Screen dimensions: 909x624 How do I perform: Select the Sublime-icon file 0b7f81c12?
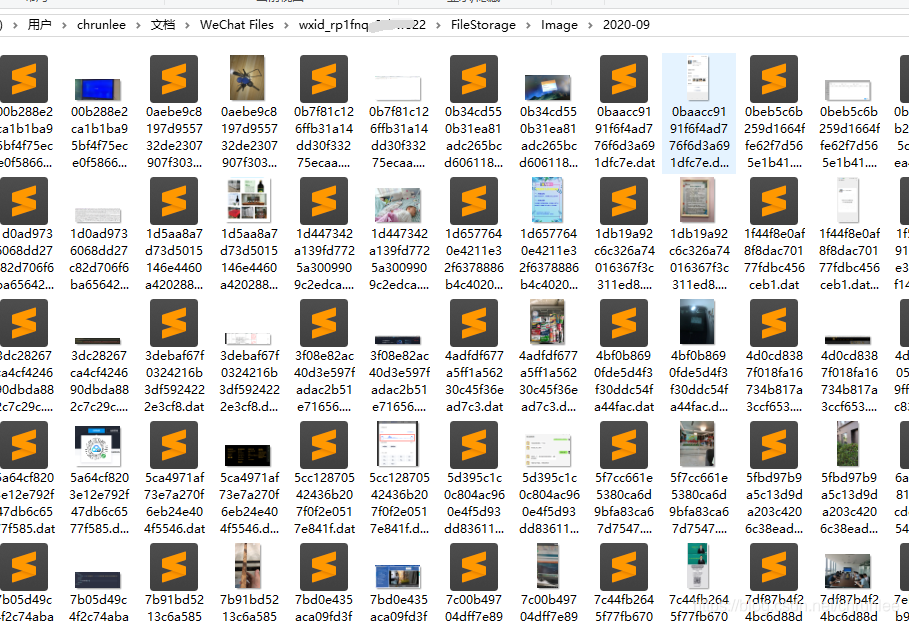tap(324, 79)
